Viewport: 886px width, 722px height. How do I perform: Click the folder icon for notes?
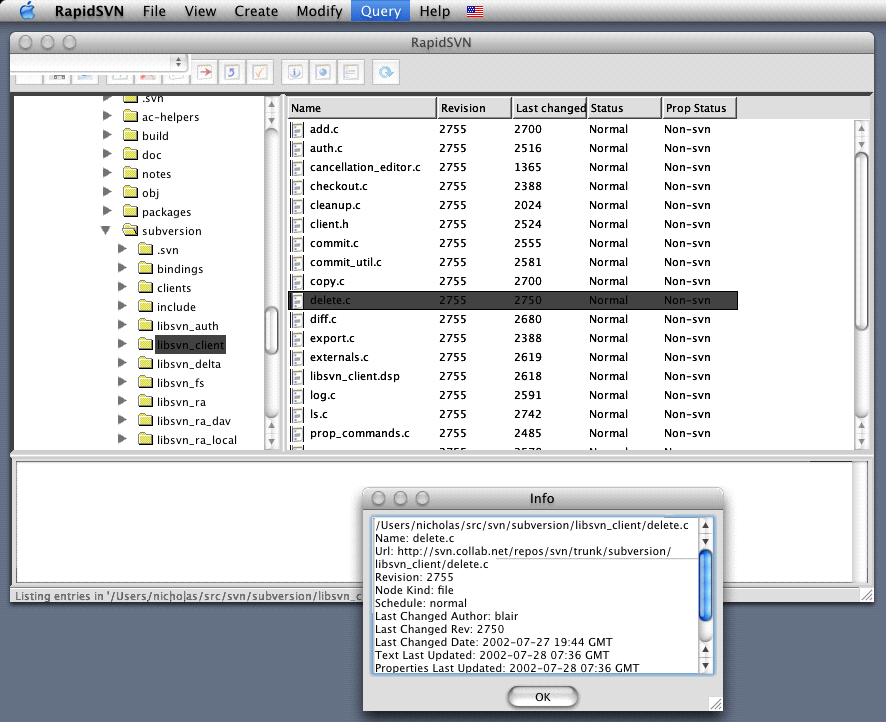click(131, 173)
